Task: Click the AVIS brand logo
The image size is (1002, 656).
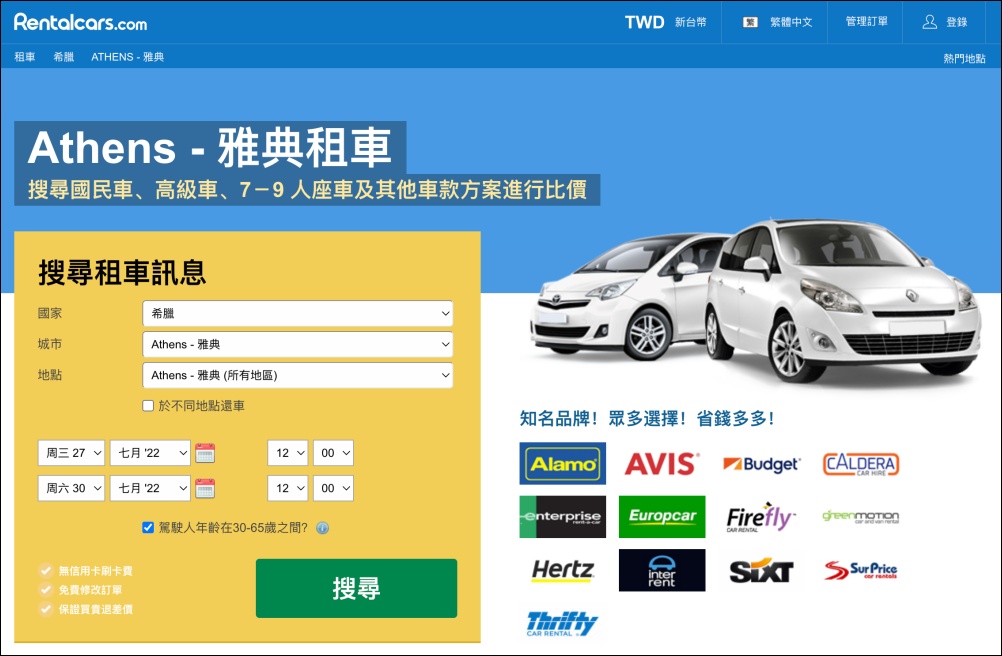Action: pos(662,464)
